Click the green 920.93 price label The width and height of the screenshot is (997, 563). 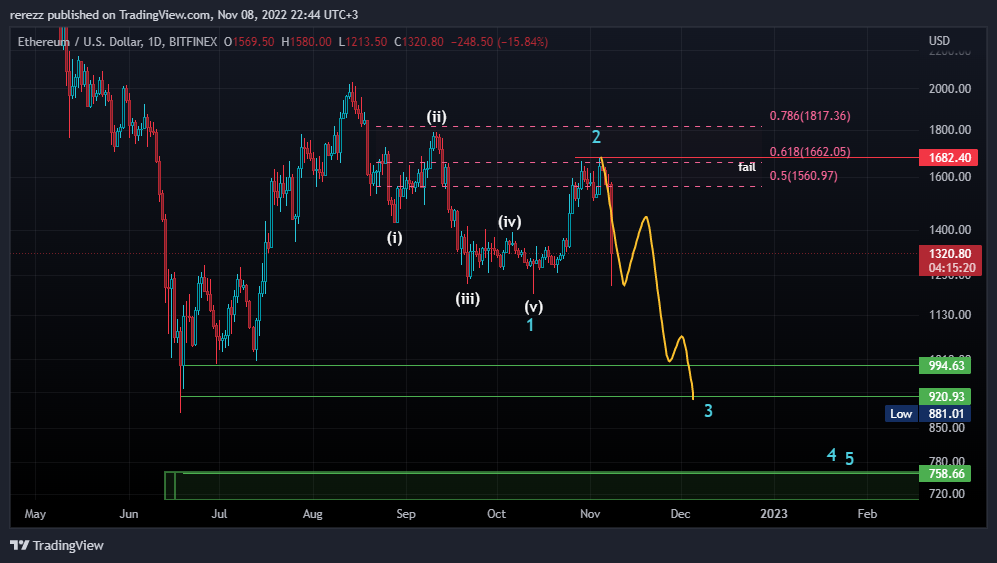tap(944, 396)
